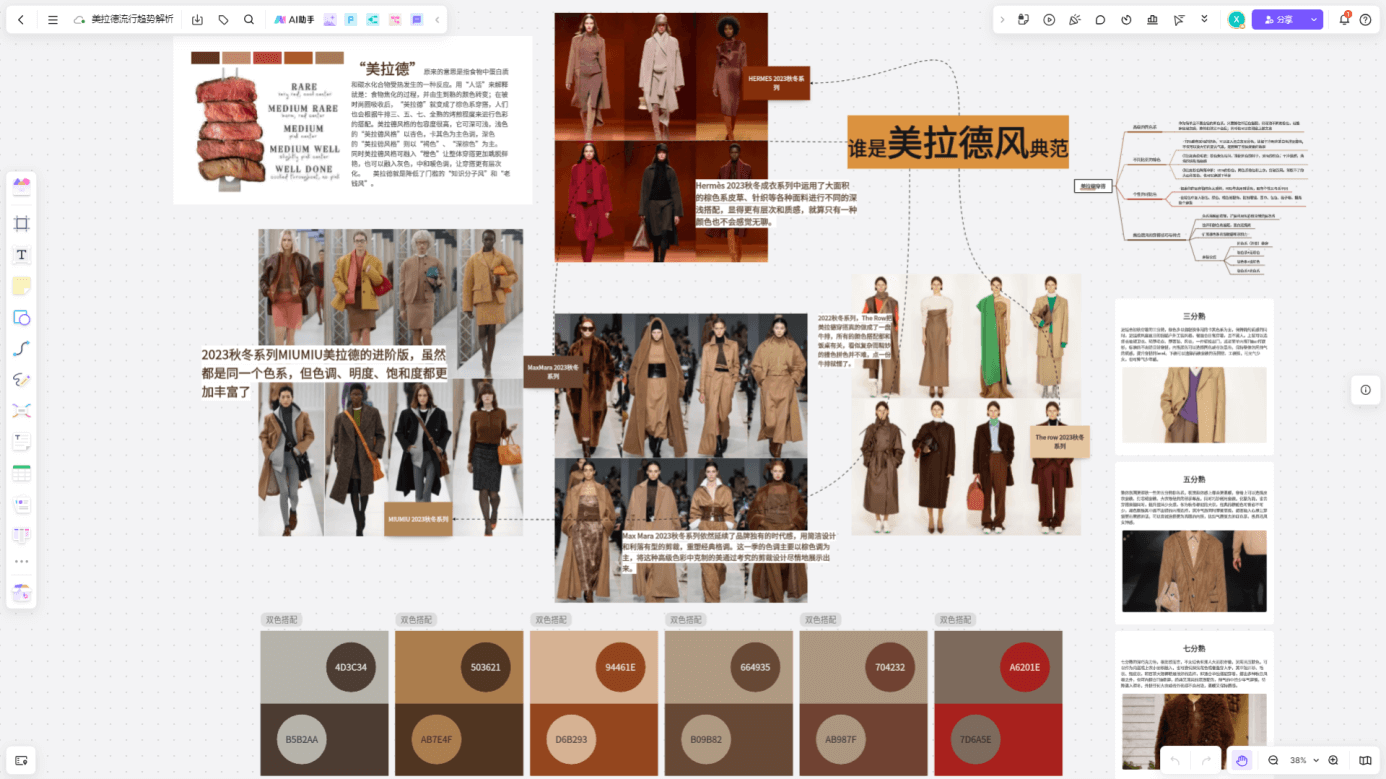
Task: Click the undo arrow
Action: 1176,761
